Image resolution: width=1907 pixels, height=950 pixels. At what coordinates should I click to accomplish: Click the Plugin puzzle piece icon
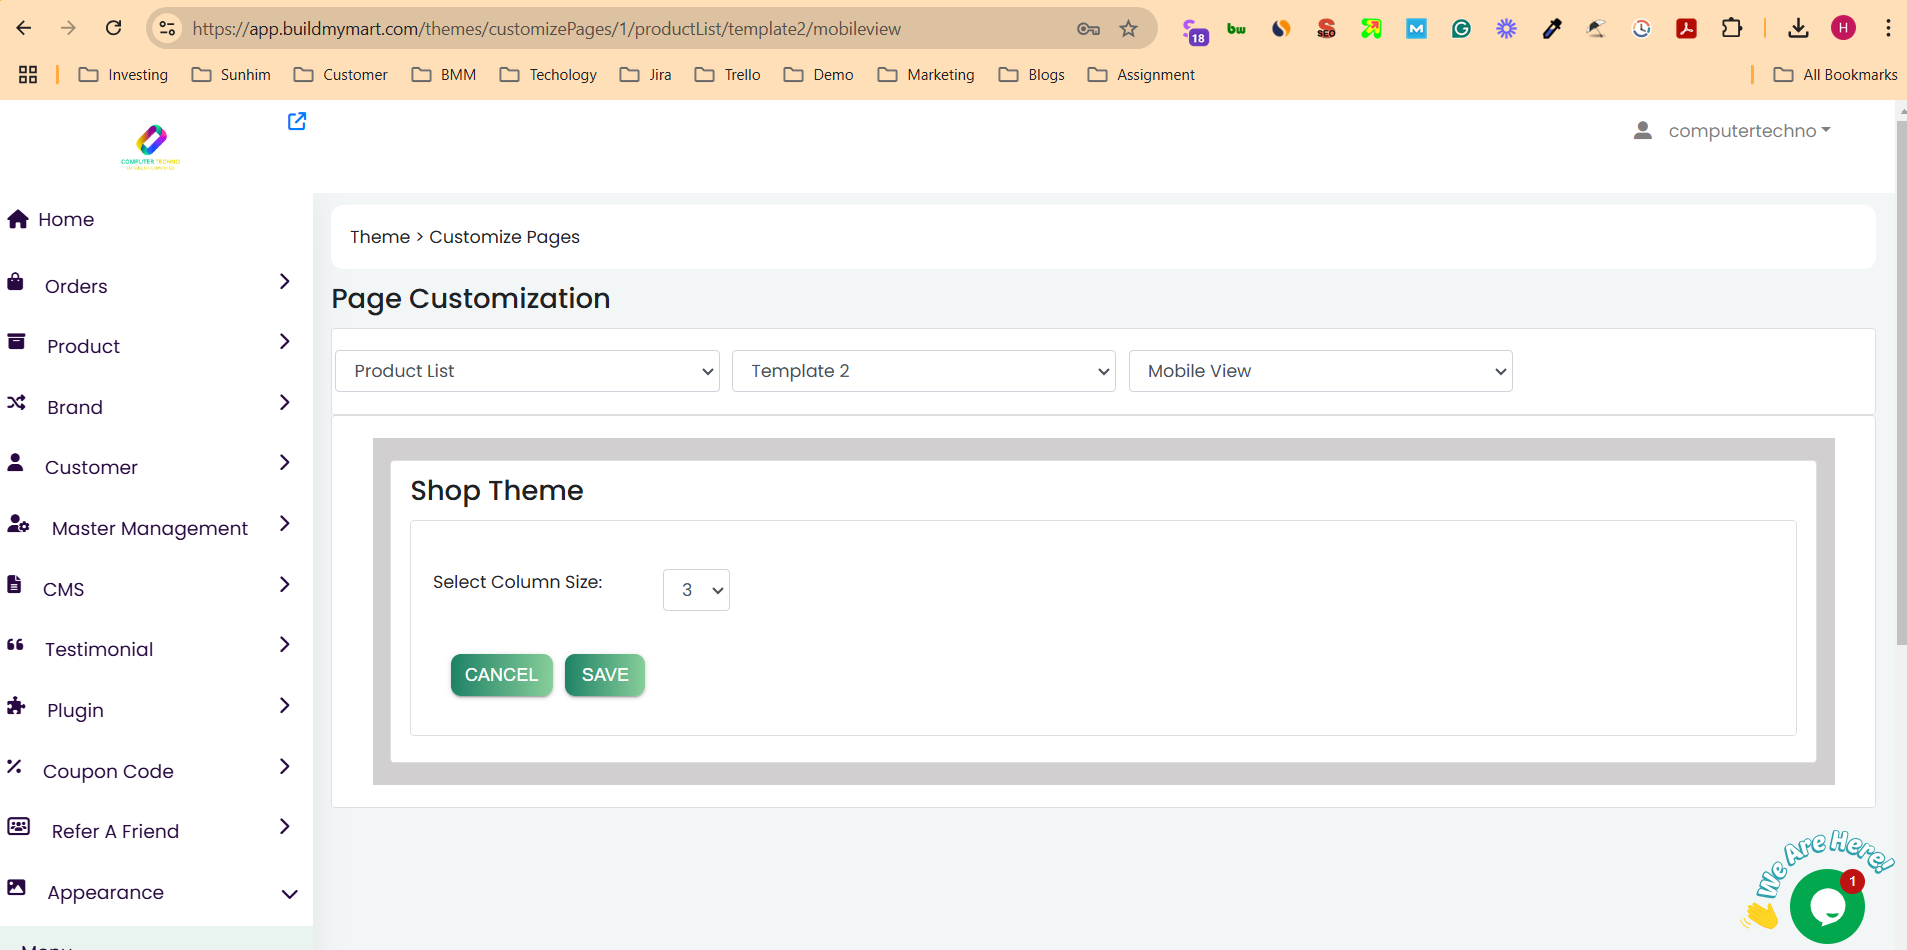(17, 706)
